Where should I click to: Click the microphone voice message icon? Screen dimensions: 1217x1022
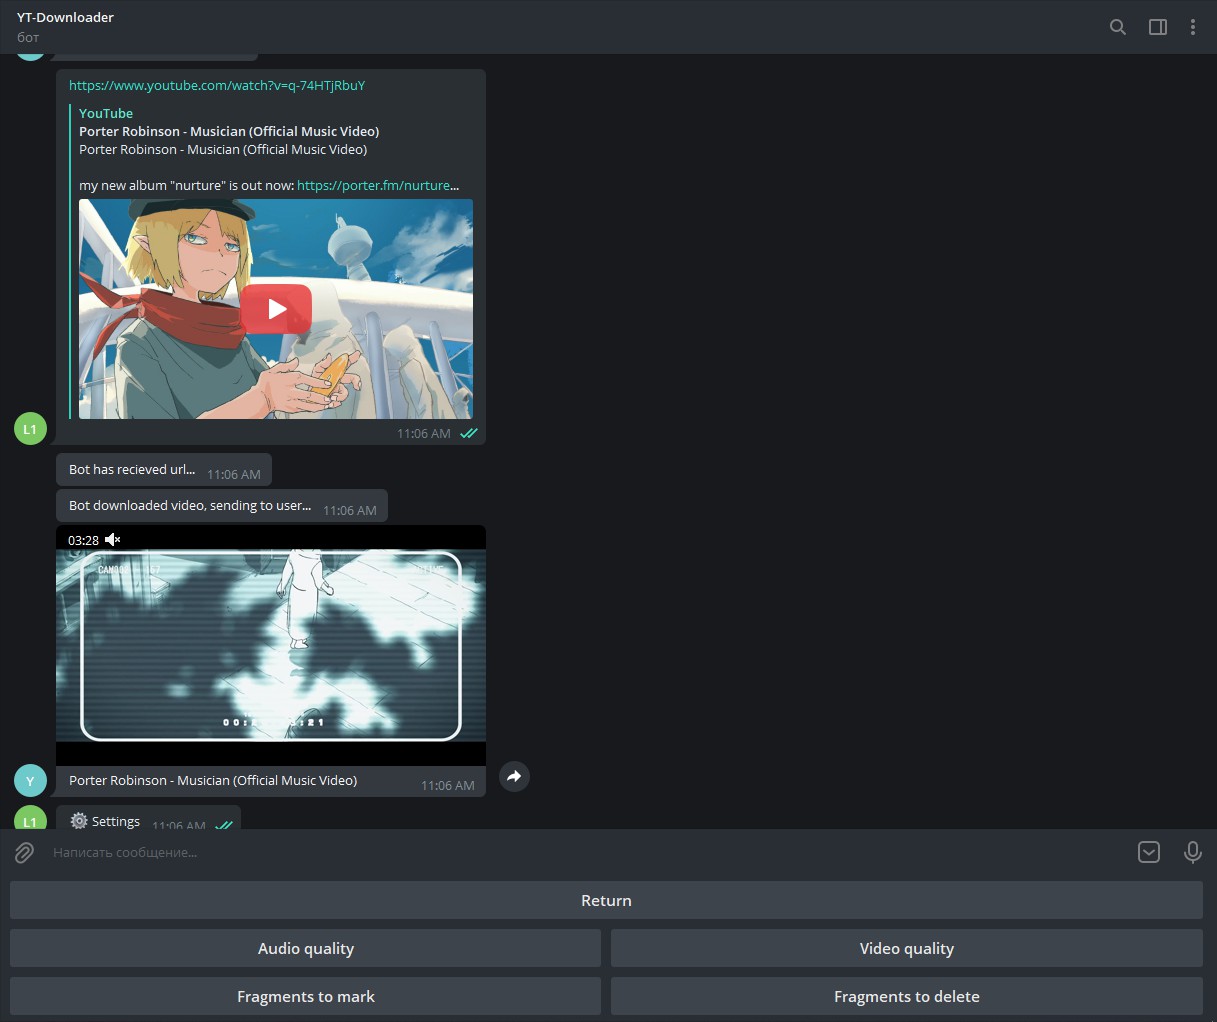[1193, 852]
